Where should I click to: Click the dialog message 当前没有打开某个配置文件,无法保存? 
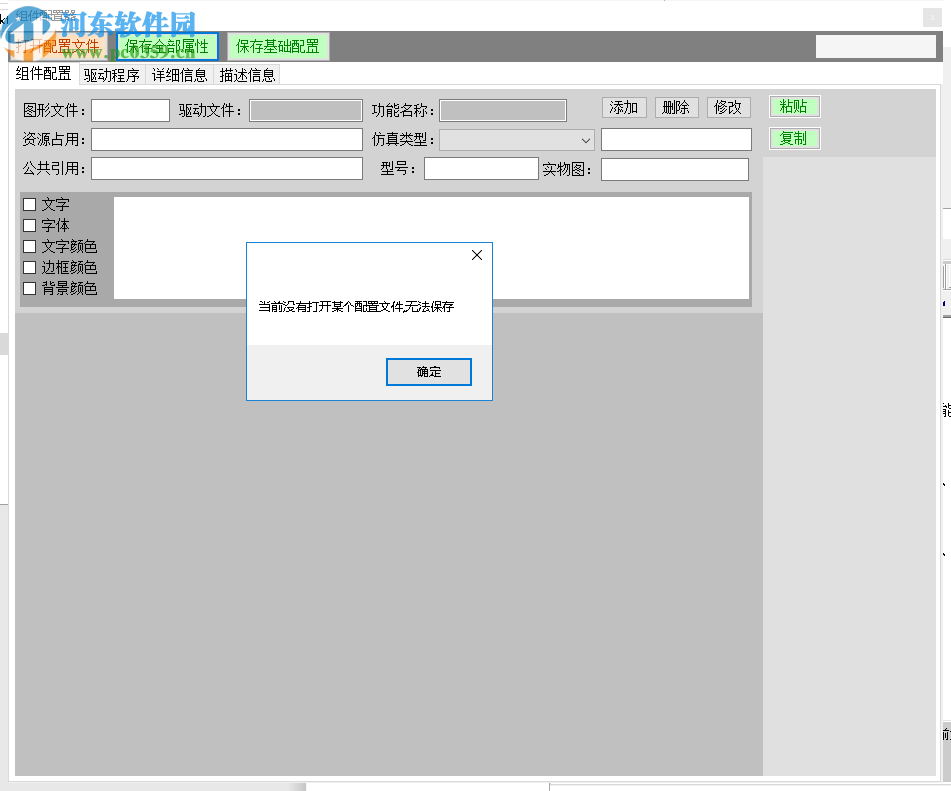click(x=356, y=306)
